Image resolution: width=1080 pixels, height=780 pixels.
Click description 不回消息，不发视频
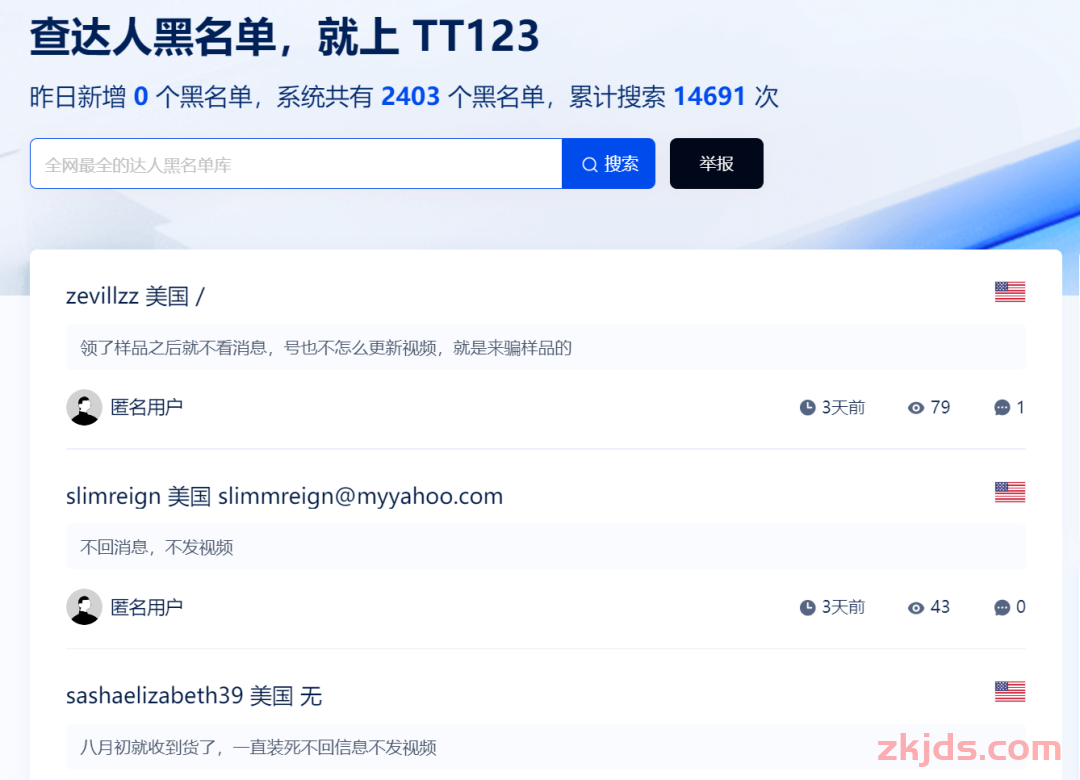pyautogui.click(x=157, y=548)
